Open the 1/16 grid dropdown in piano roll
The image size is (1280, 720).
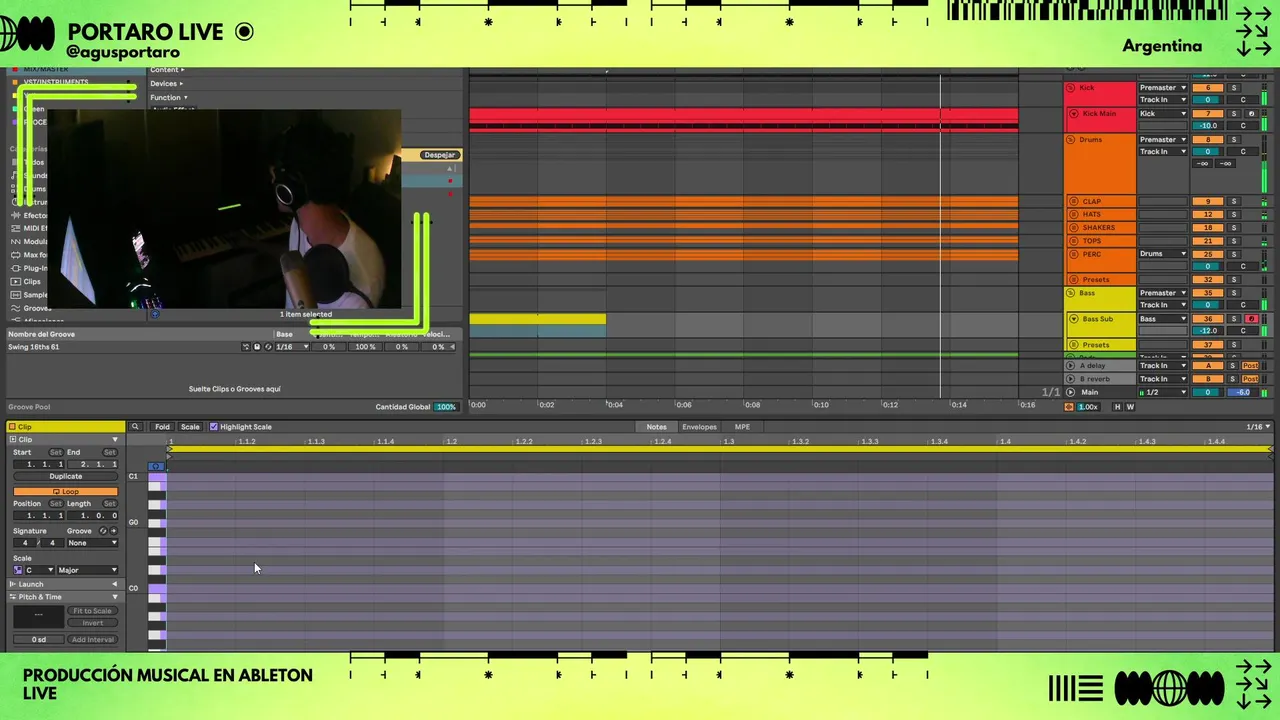point(1258,427)
